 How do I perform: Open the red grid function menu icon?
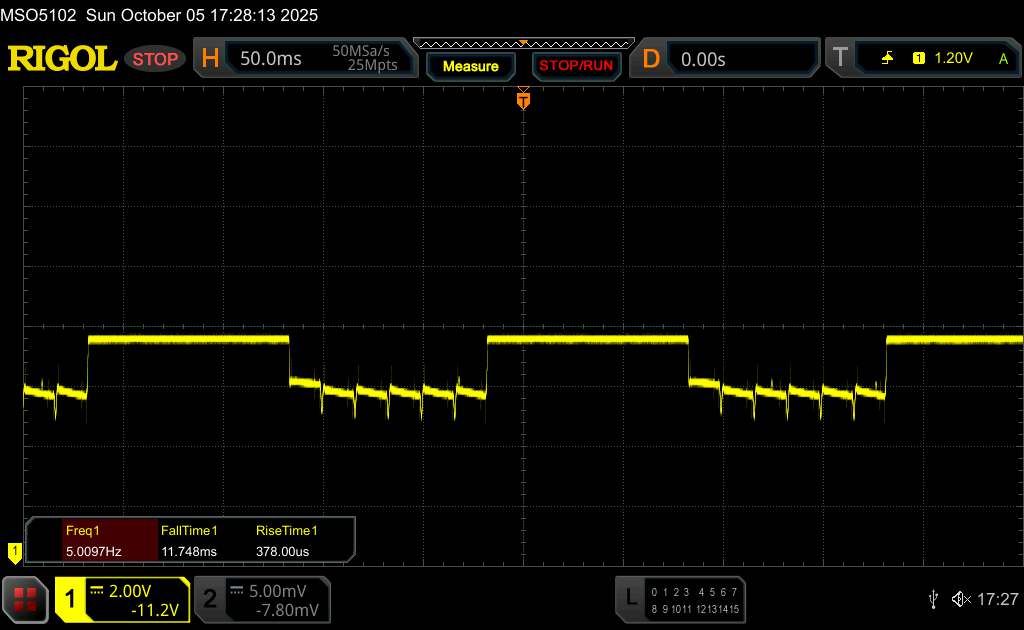pyautogui.click(x=25, y=599)
